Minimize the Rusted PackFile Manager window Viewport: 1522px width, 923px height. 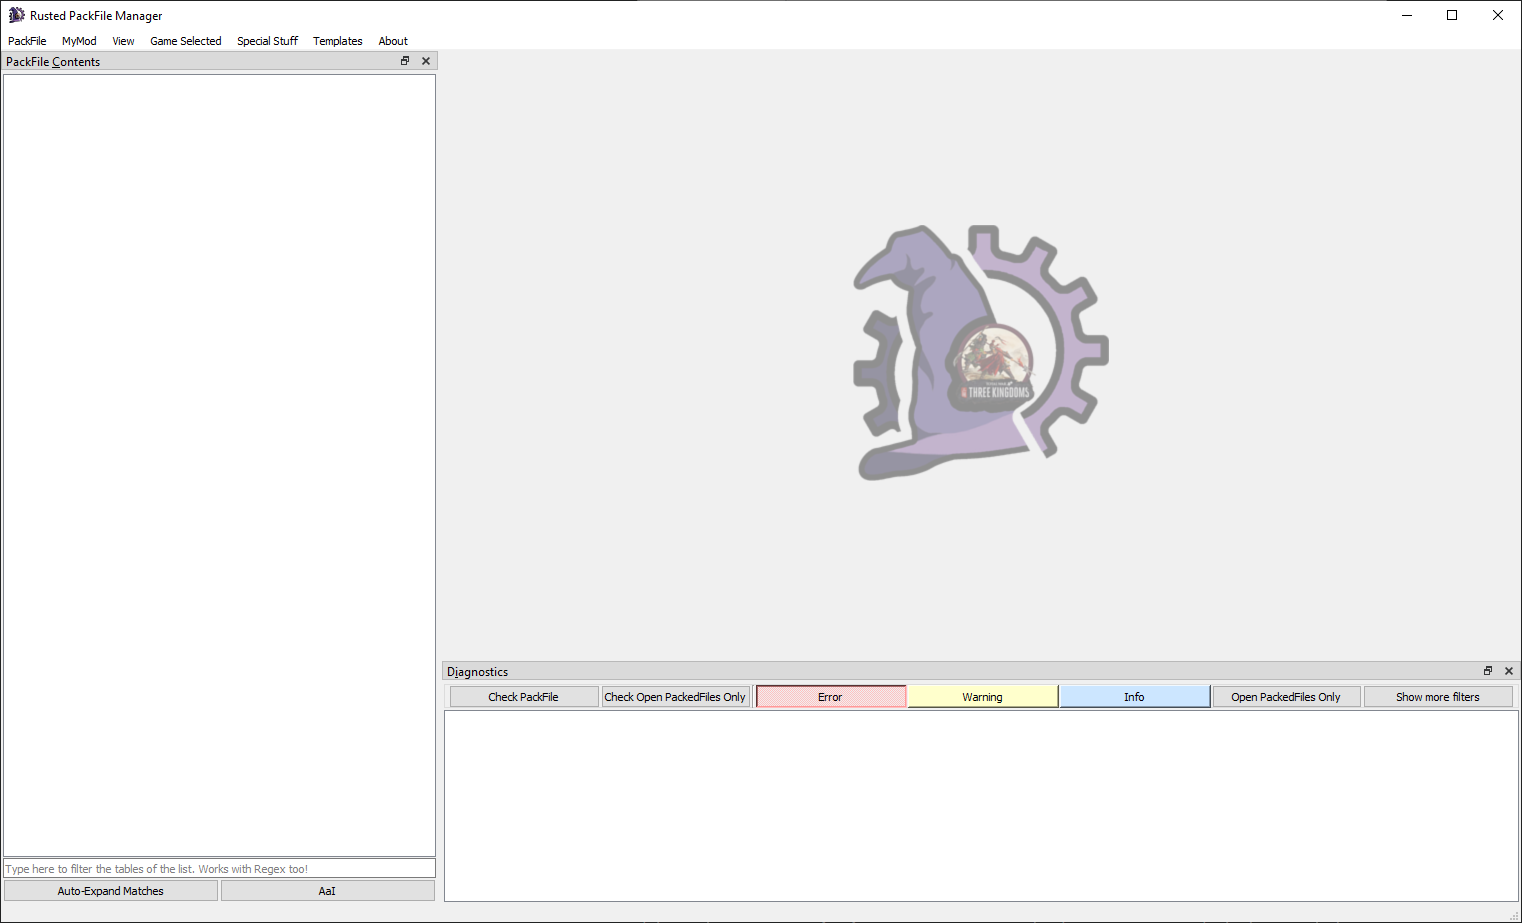(1407, 15)
